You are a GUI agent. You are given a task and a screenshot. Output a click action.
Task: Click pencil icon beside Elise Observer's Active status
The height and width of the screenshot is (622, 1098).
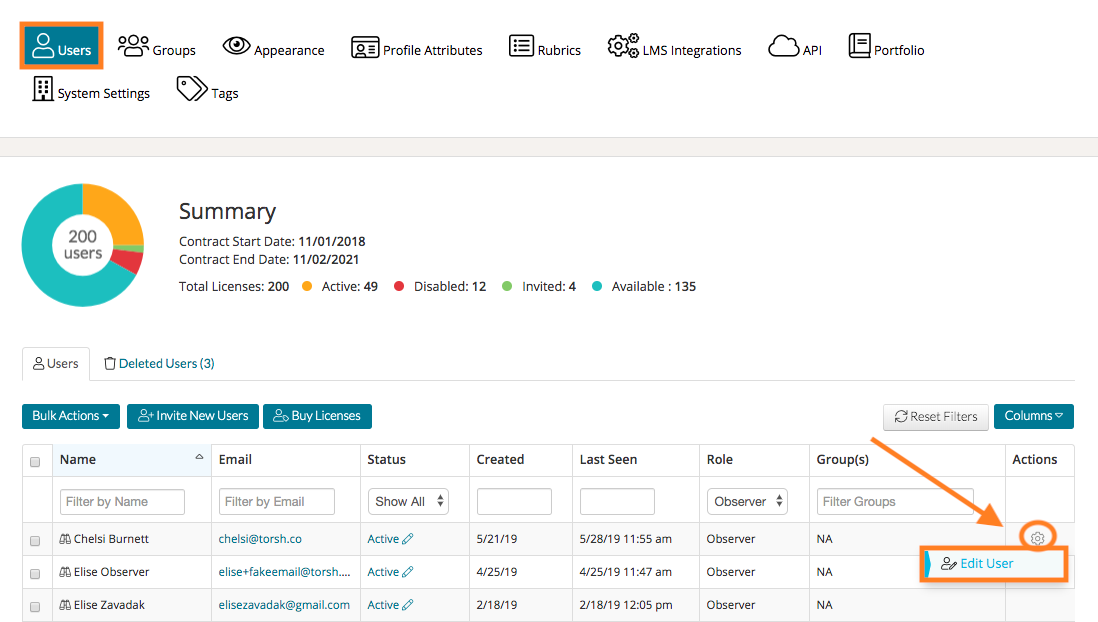pos(408,572)
